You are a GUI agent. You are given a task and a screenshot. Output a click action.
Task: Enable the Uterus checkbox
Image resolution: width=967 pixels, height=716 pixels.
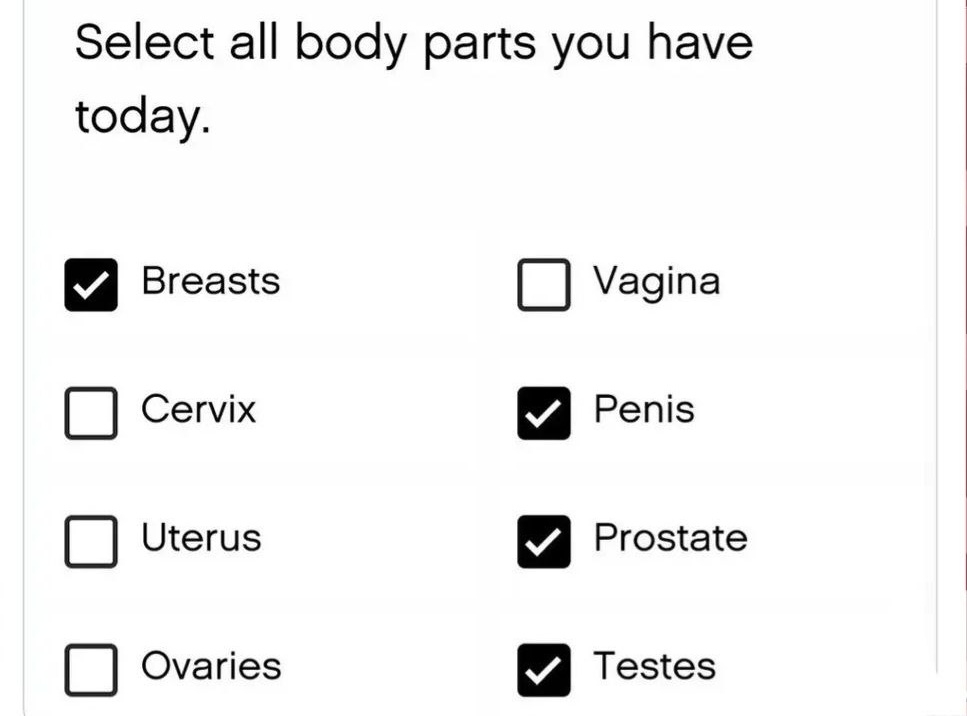click(91, 541)
